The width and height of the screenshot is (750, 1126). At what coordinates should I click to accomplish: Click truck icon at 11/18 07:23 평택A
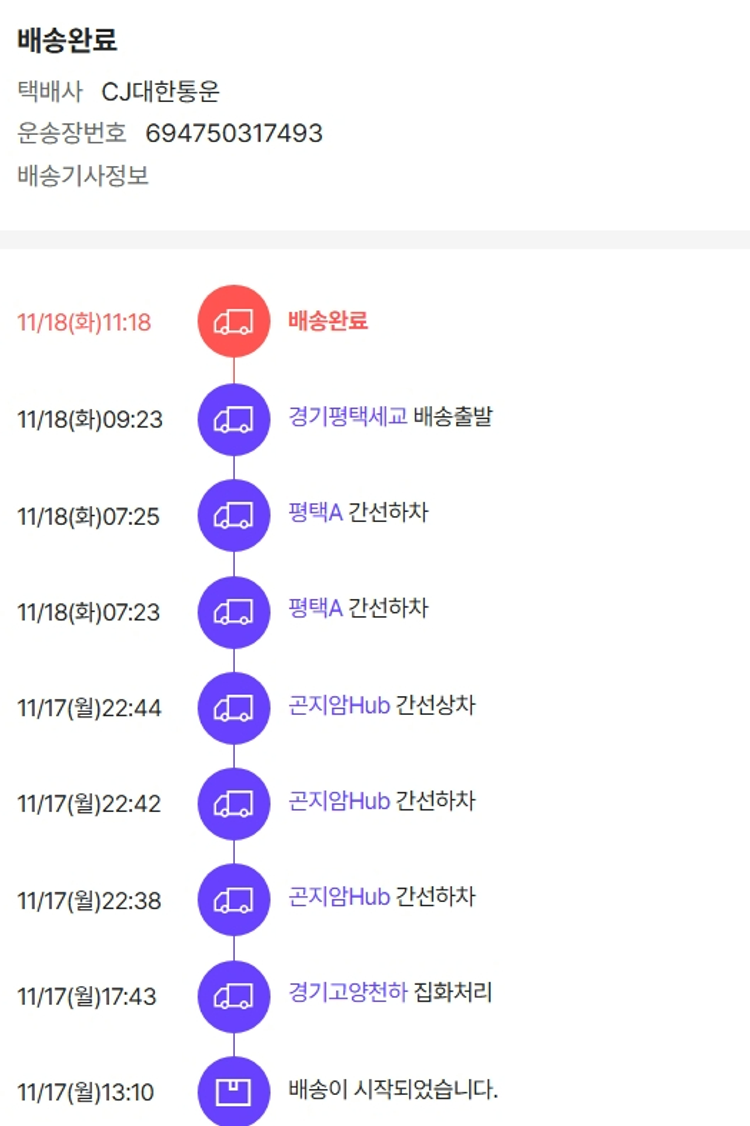point(234,611)
